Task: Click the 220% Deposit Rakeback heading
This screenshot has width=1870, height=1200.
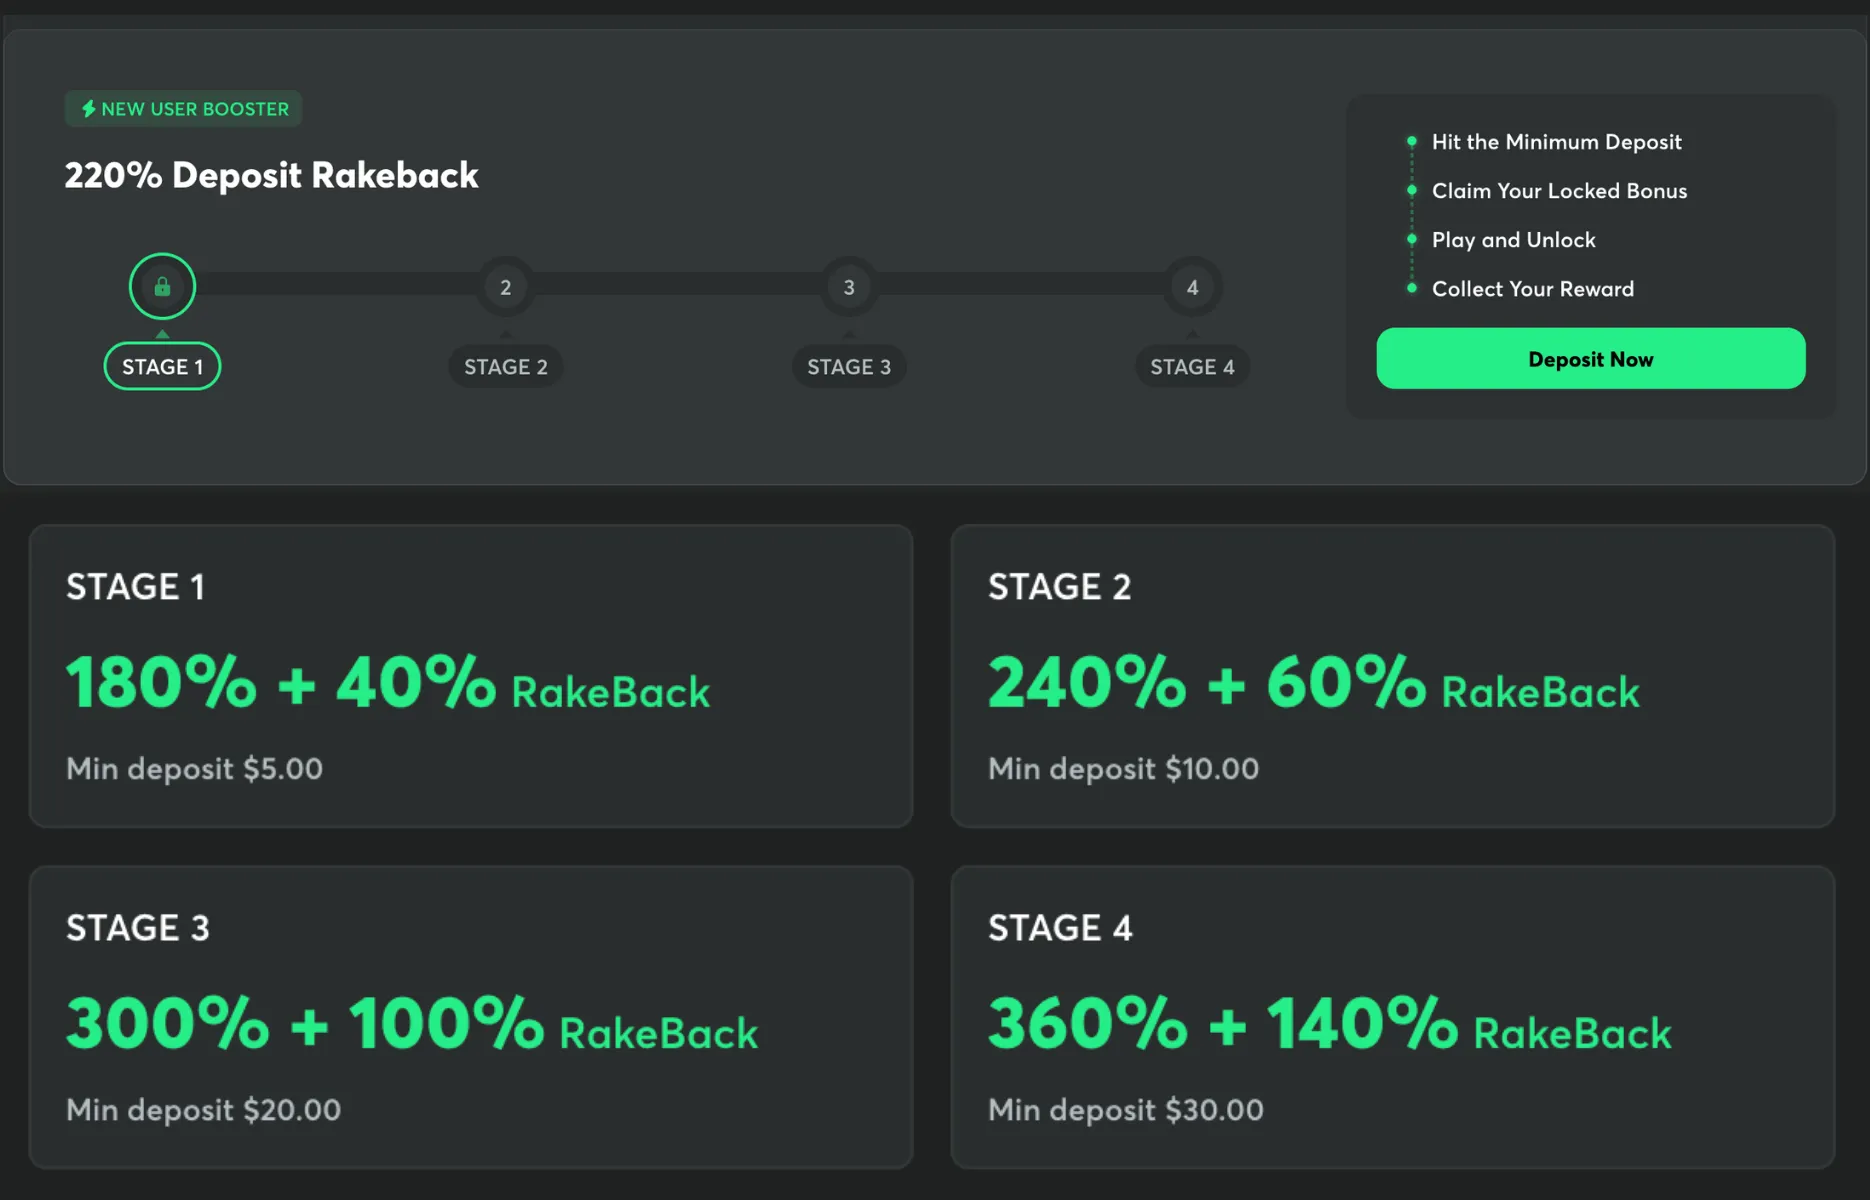Action: point(271,175)
